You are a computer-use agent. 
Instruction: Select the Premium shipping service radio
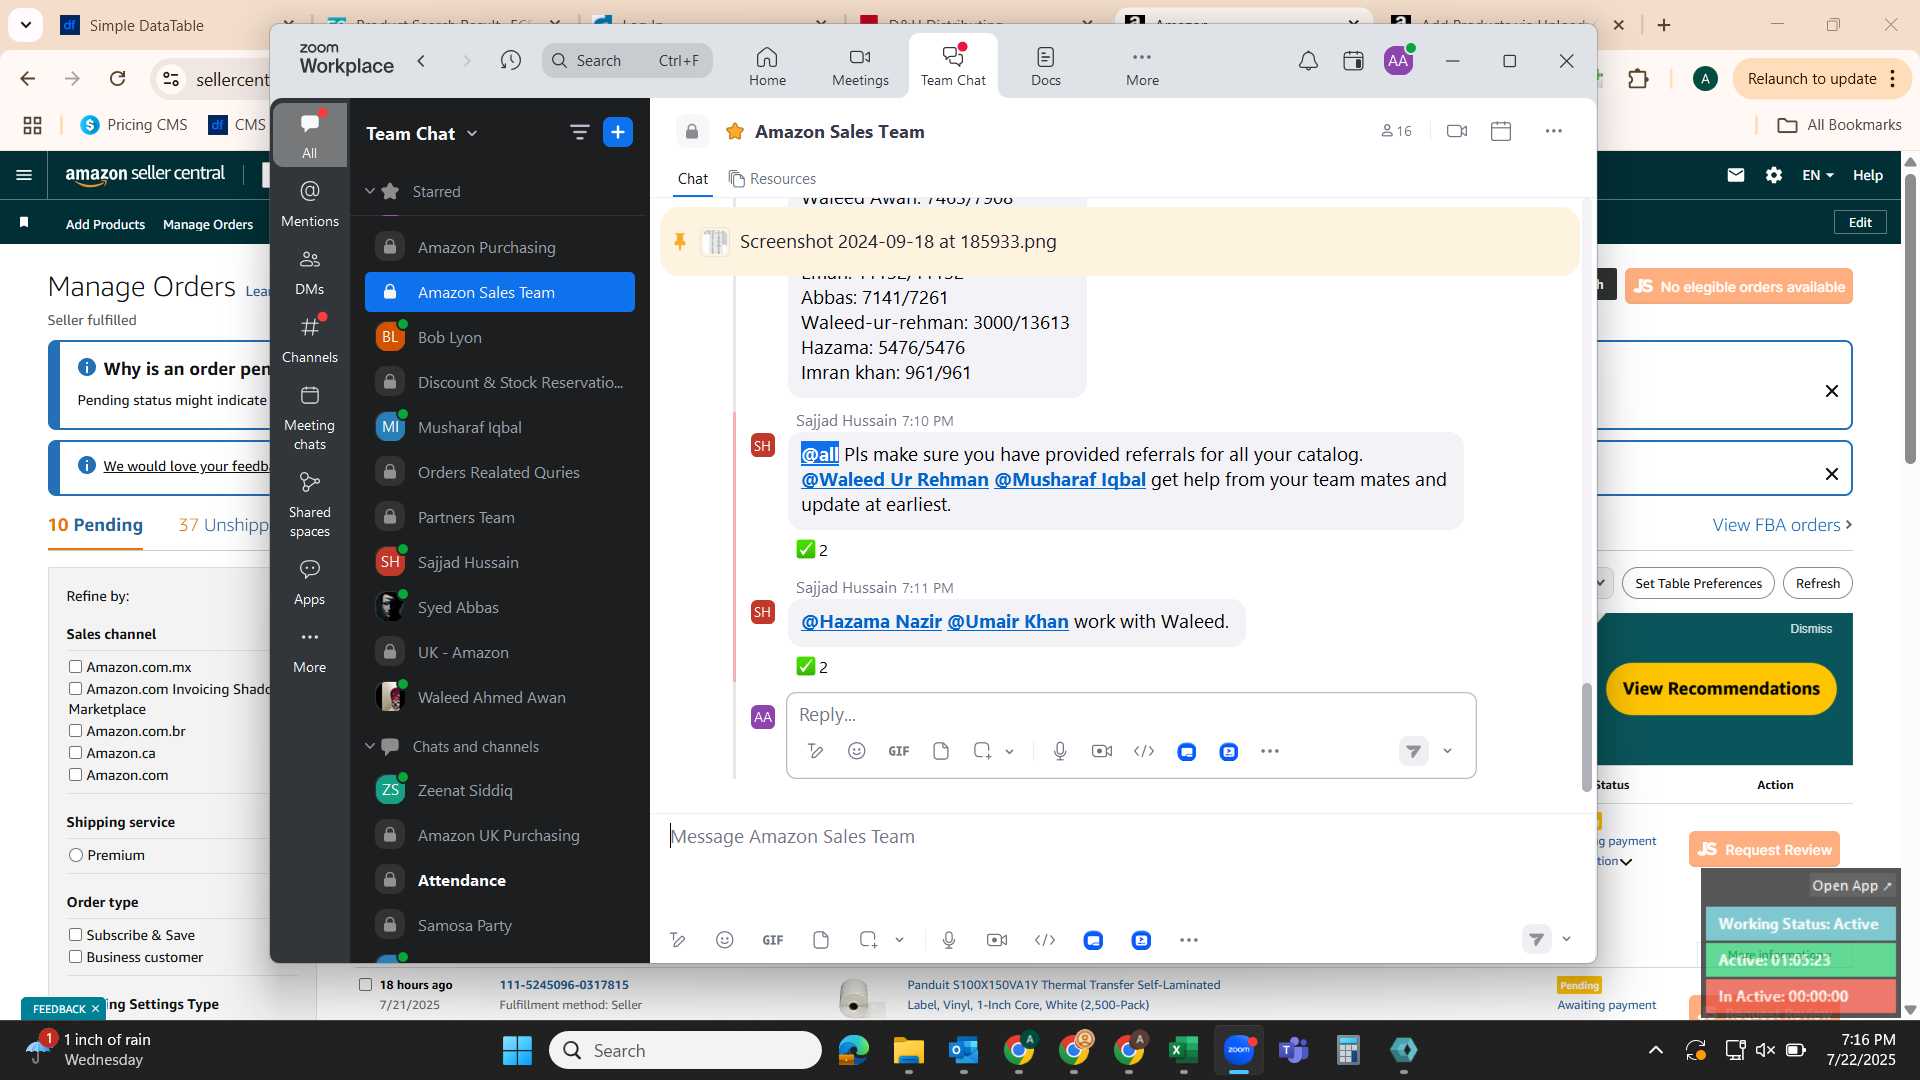76,855
